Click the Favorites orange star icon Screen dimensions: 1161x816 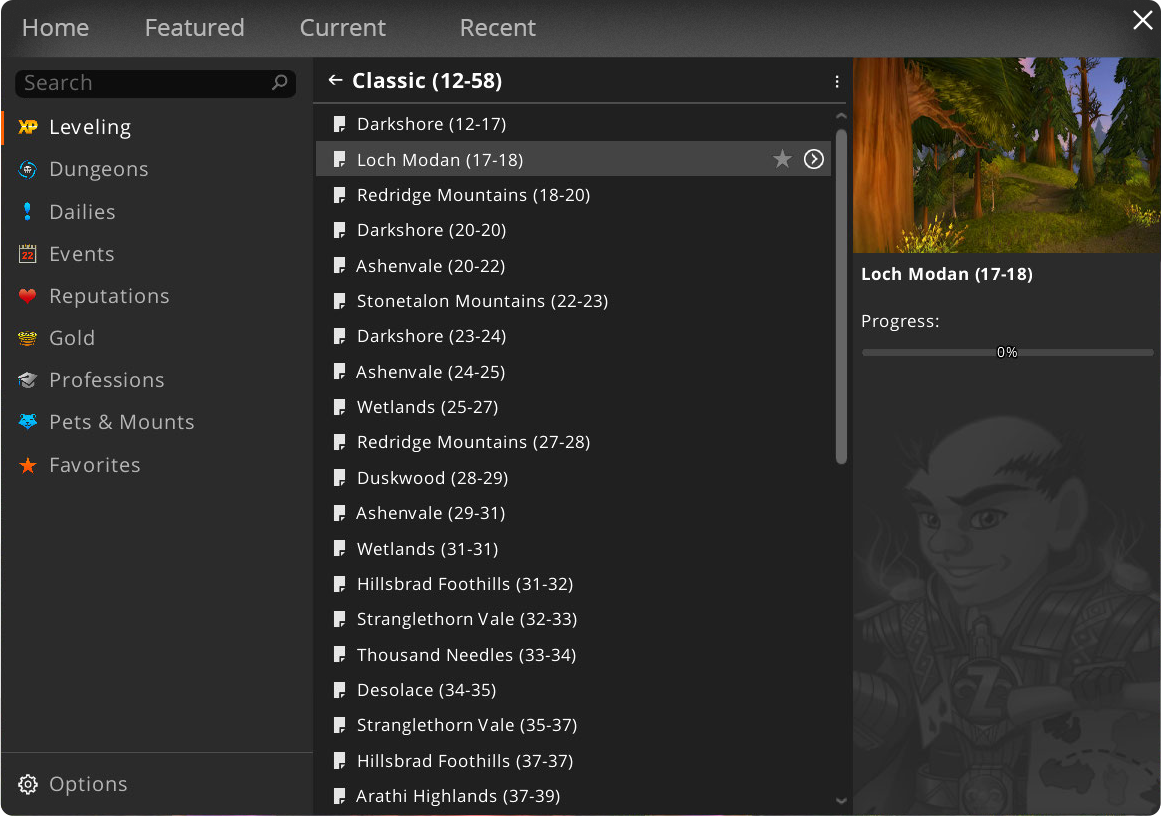pyautogui.click(x=28, y=465)
